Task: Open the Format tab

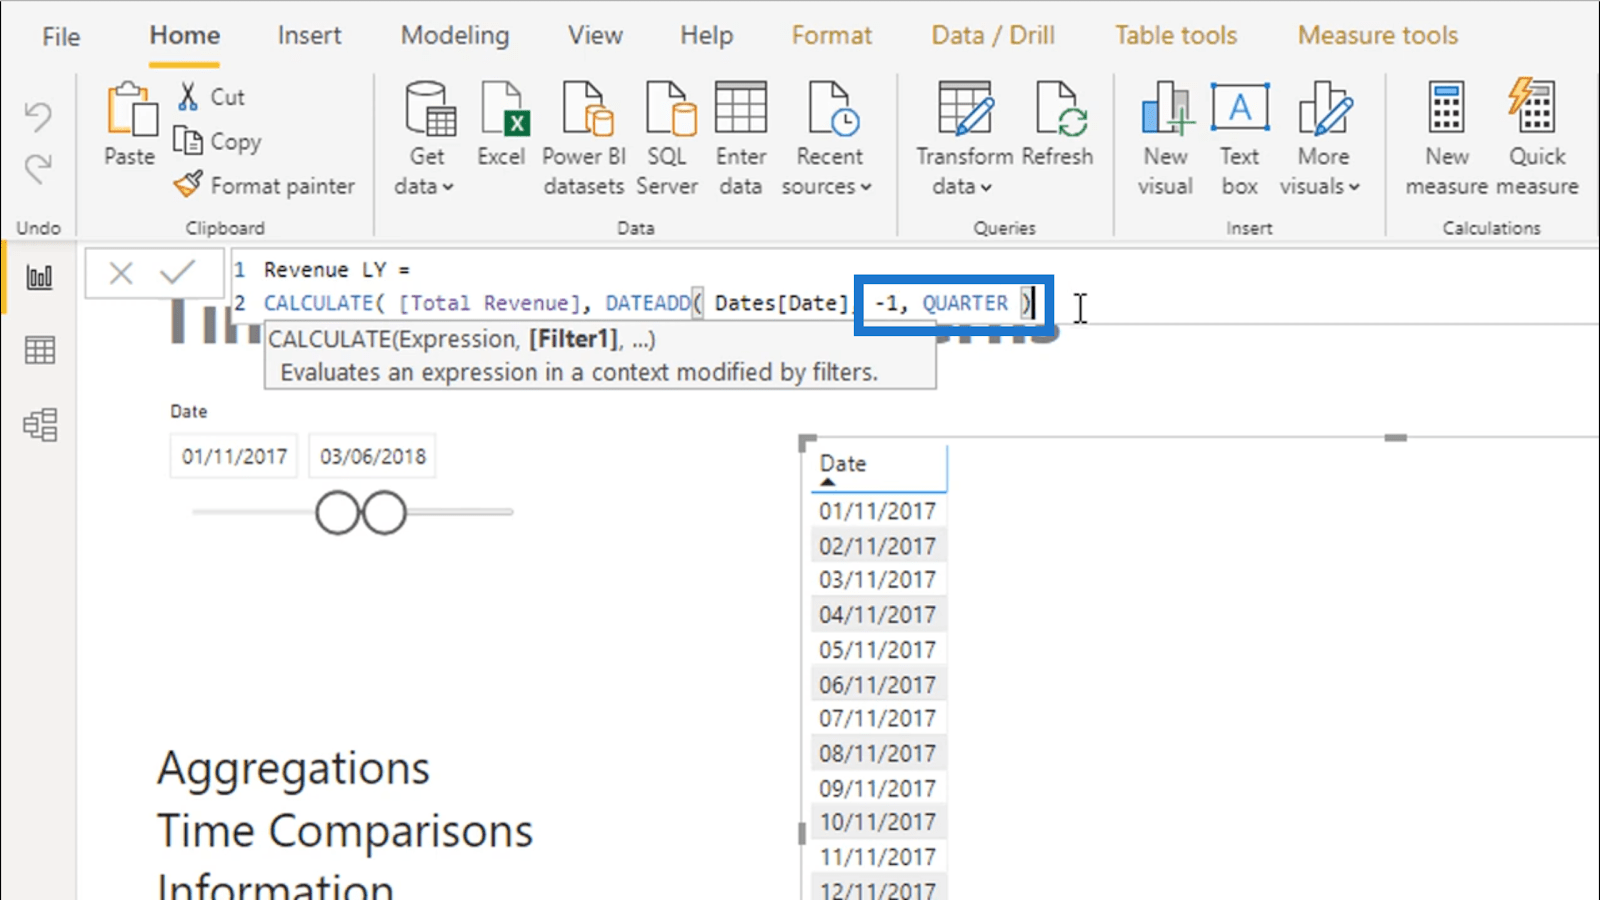Action: pyautogui.click(x=832, y=36)
